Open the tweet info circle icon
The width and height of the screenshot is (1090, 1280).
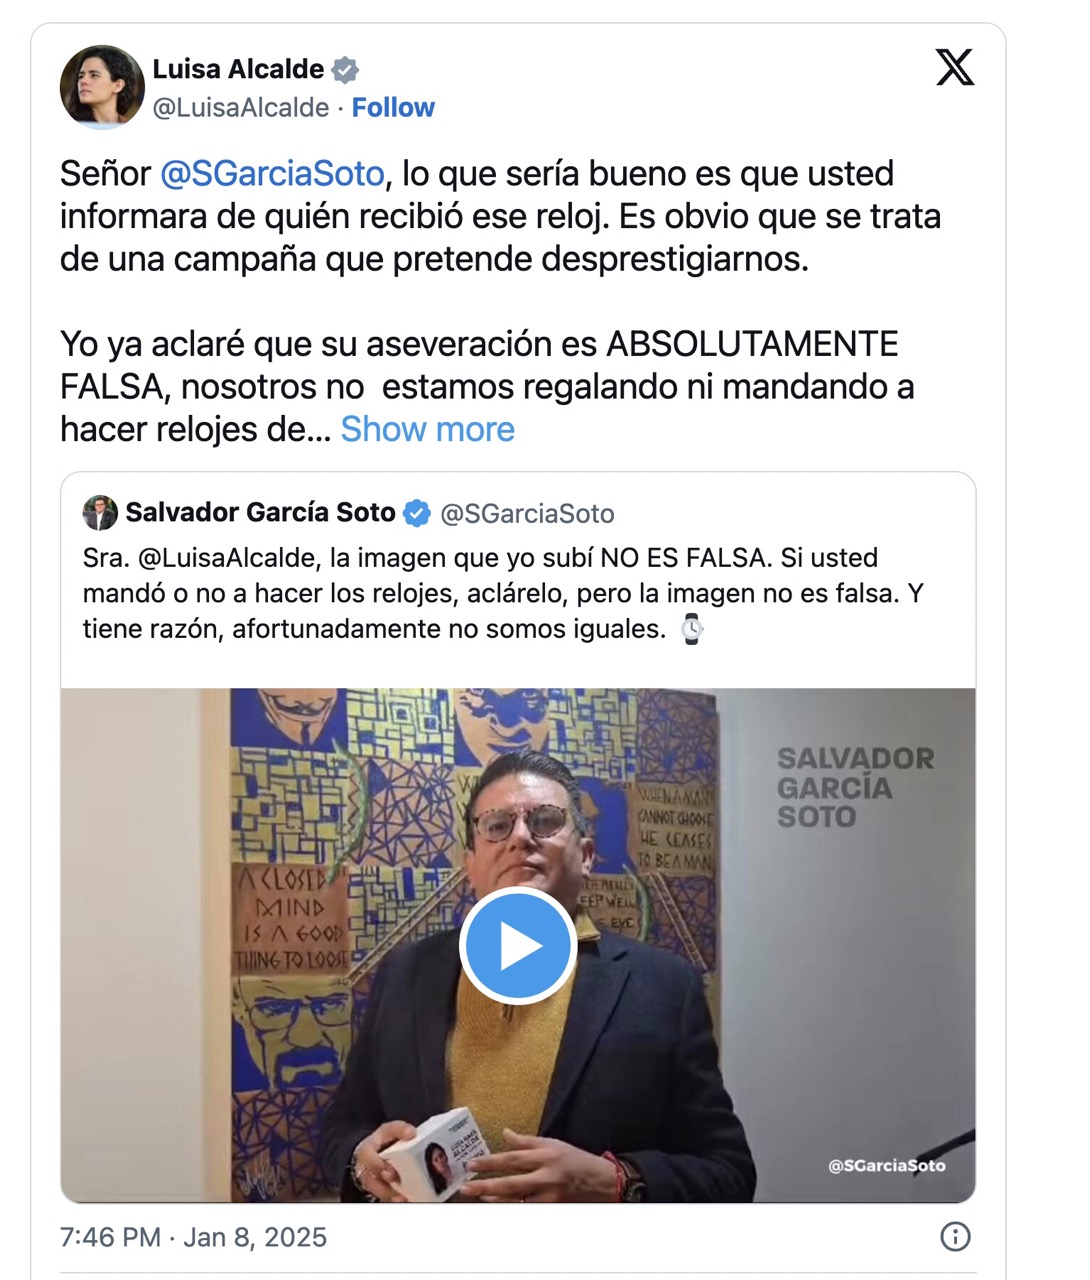(955, 1237)
